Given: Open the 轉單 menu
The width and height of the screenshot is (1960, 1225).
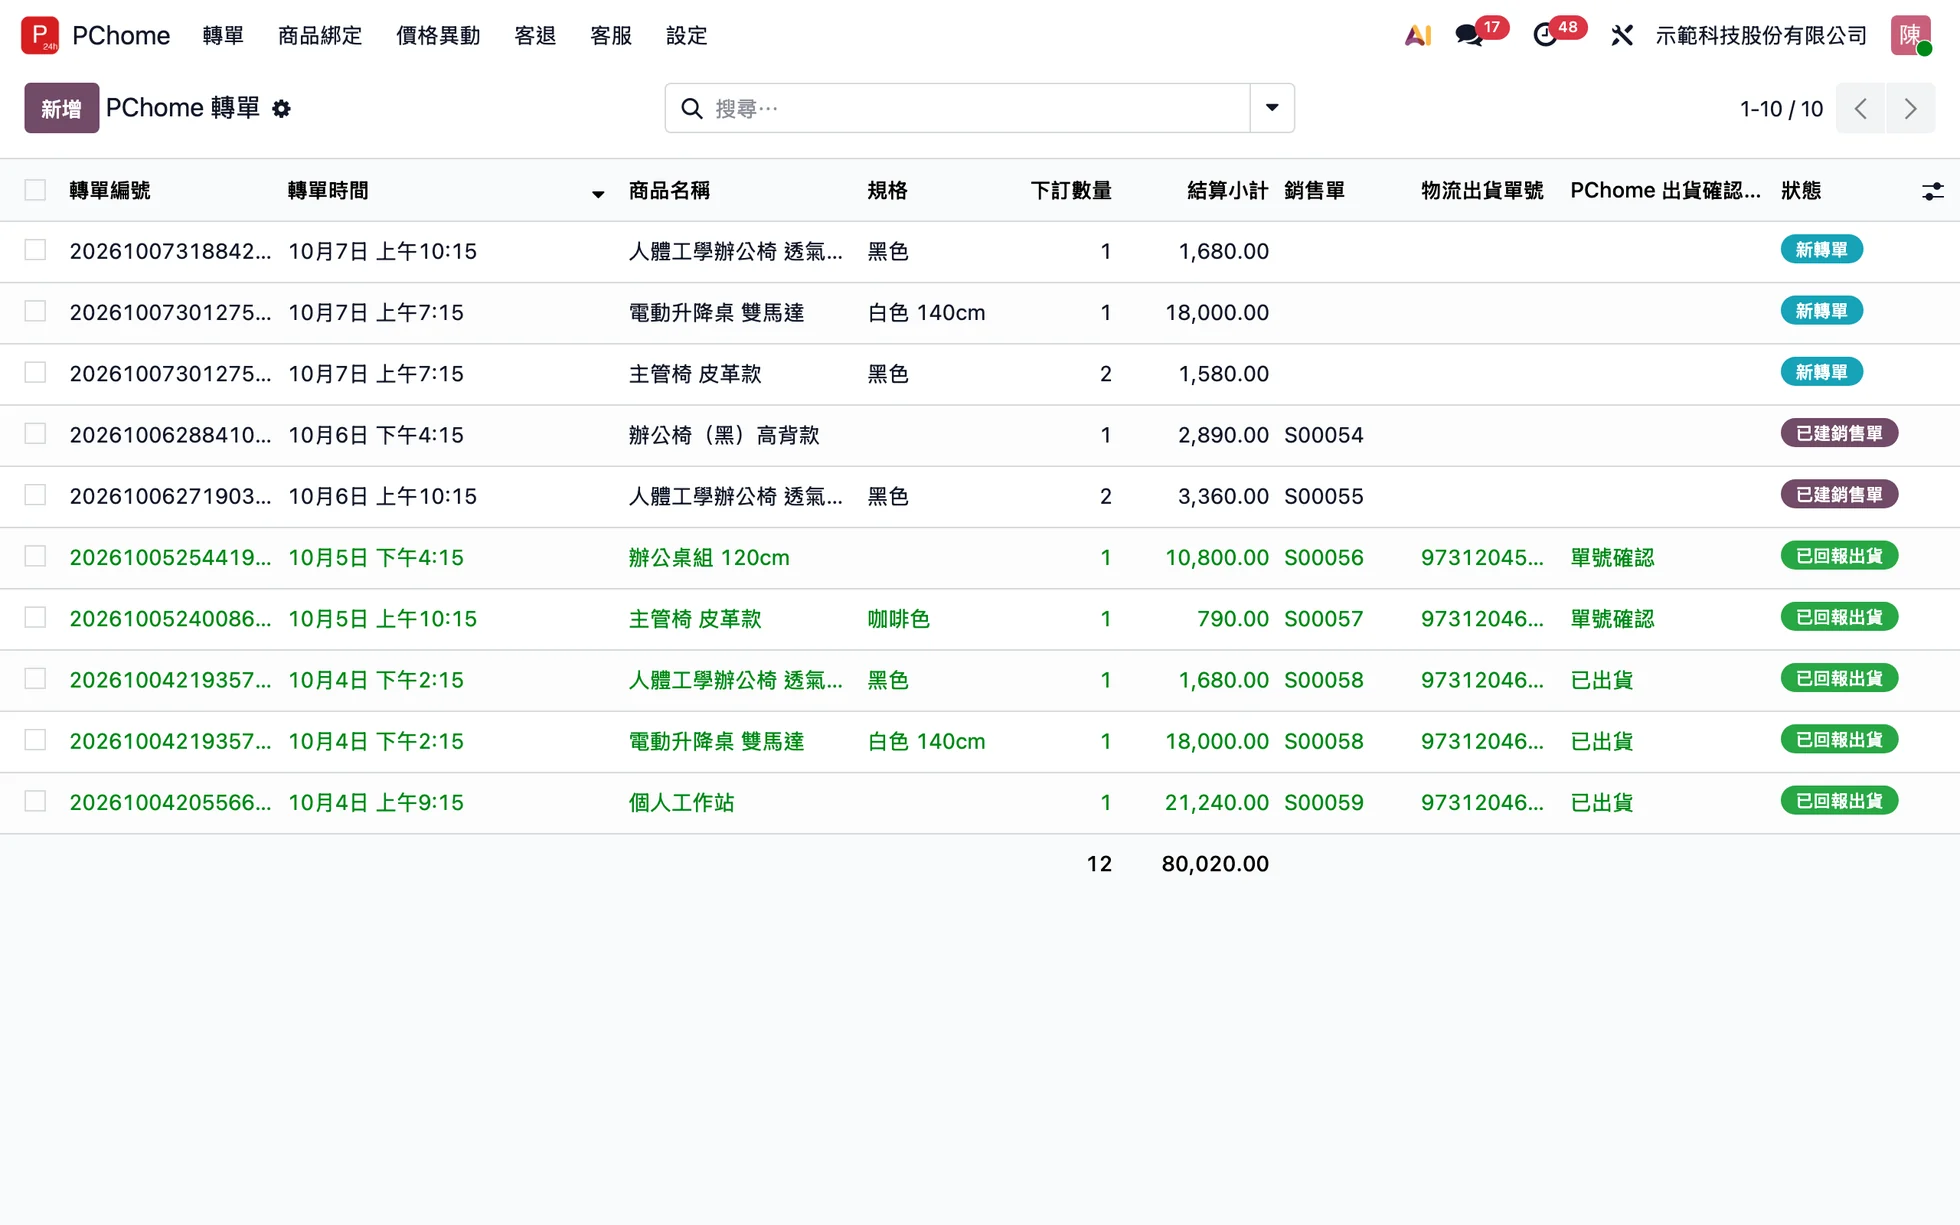Looking at the screenshot, I should coord(223,35).
